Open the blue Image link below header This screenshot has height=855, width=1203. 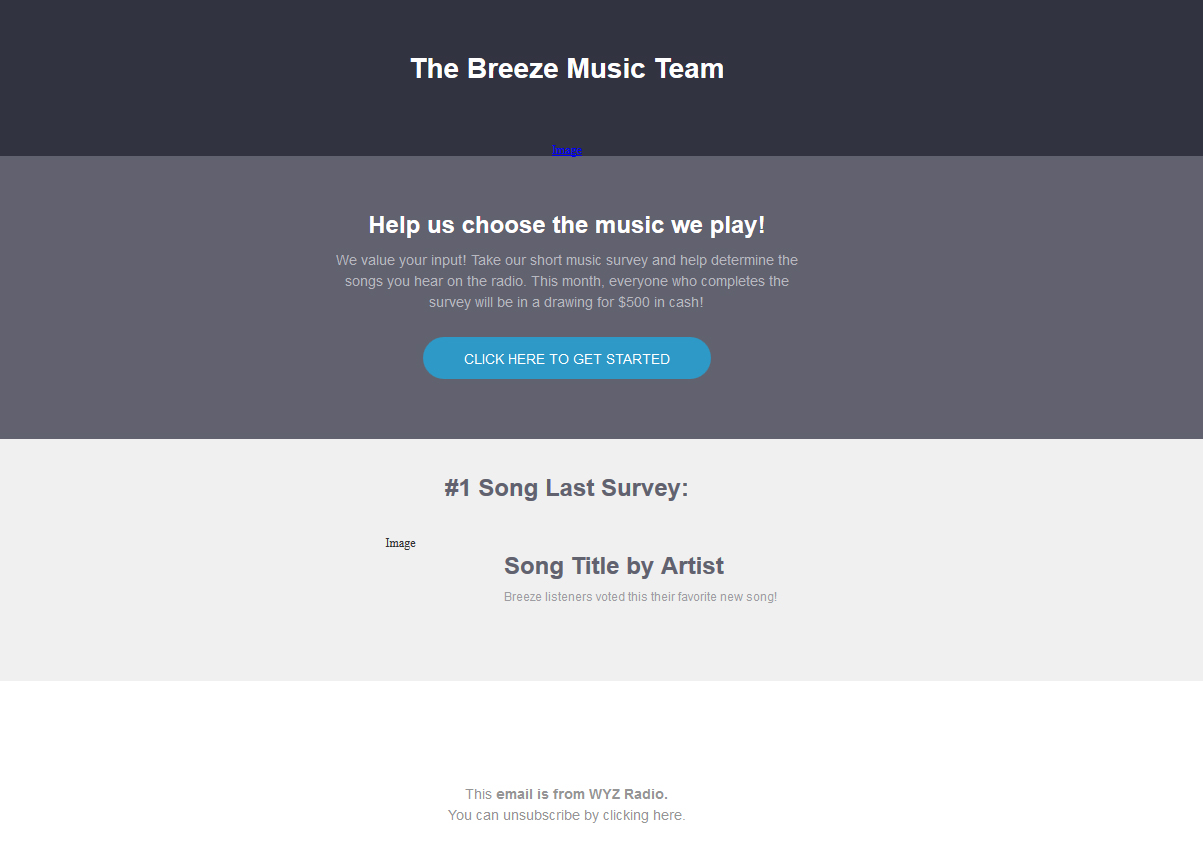tap(567, 150)
